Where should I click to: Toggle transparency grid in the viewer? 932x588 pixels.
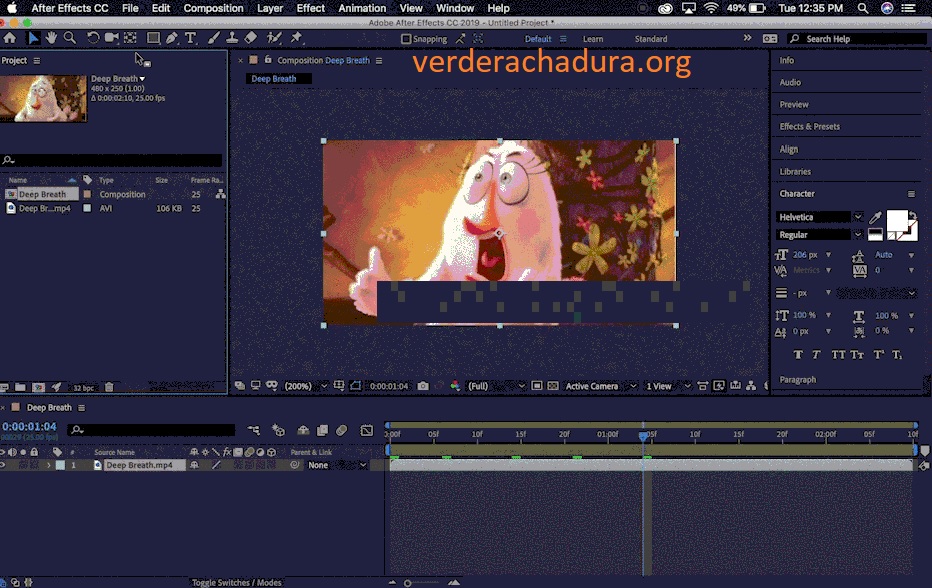553,386
